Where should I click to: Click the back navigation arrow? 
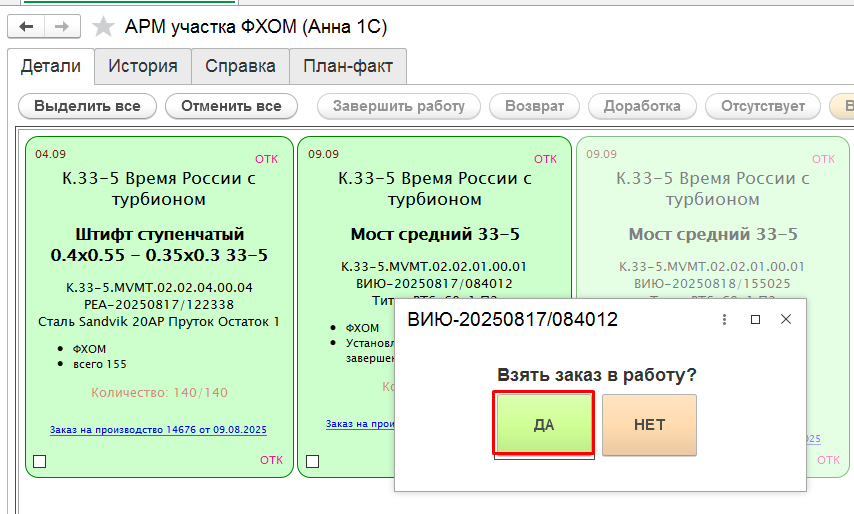pyautogui.click(x=27, y=27)
